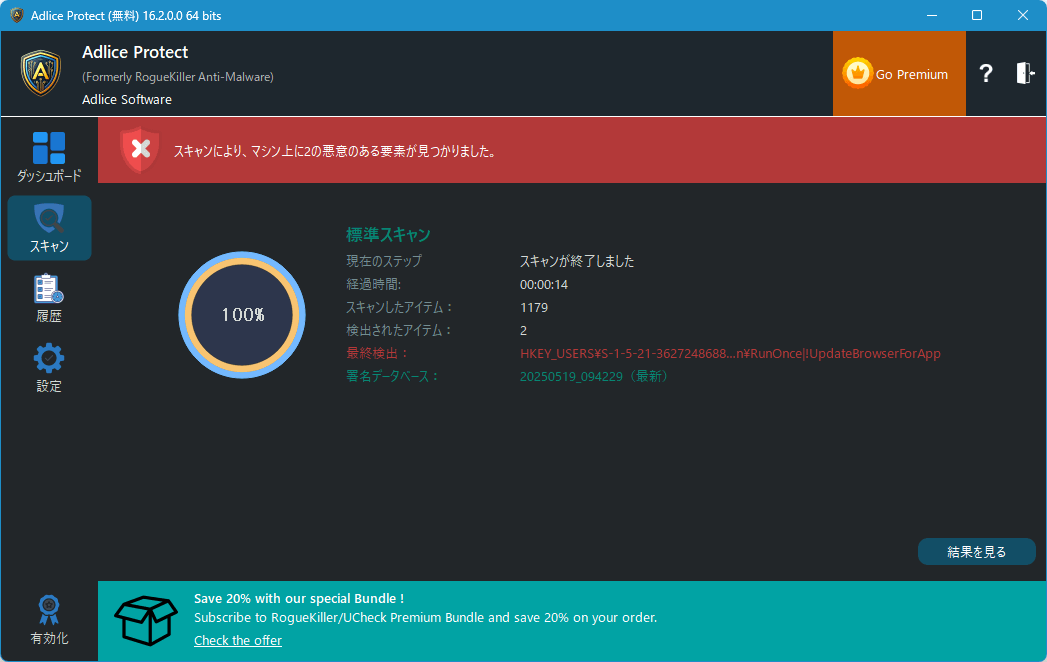Click the Save 20% bundle headline
1047x662 pixels.
[x=298, y=599]
